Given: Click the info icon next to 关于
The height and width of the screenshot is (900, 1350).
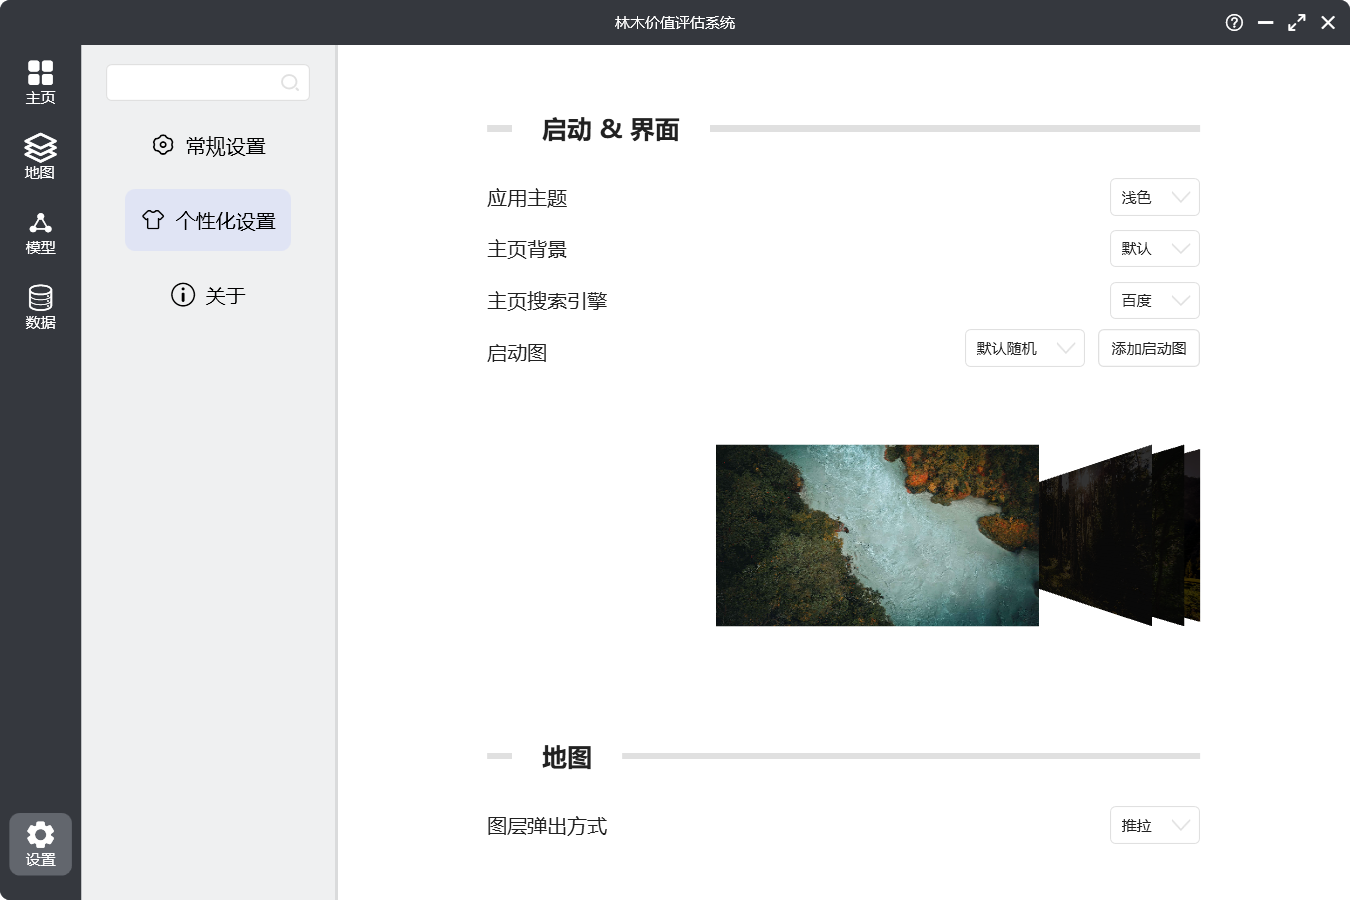Looking at the screenshot, I should point(181,295).
